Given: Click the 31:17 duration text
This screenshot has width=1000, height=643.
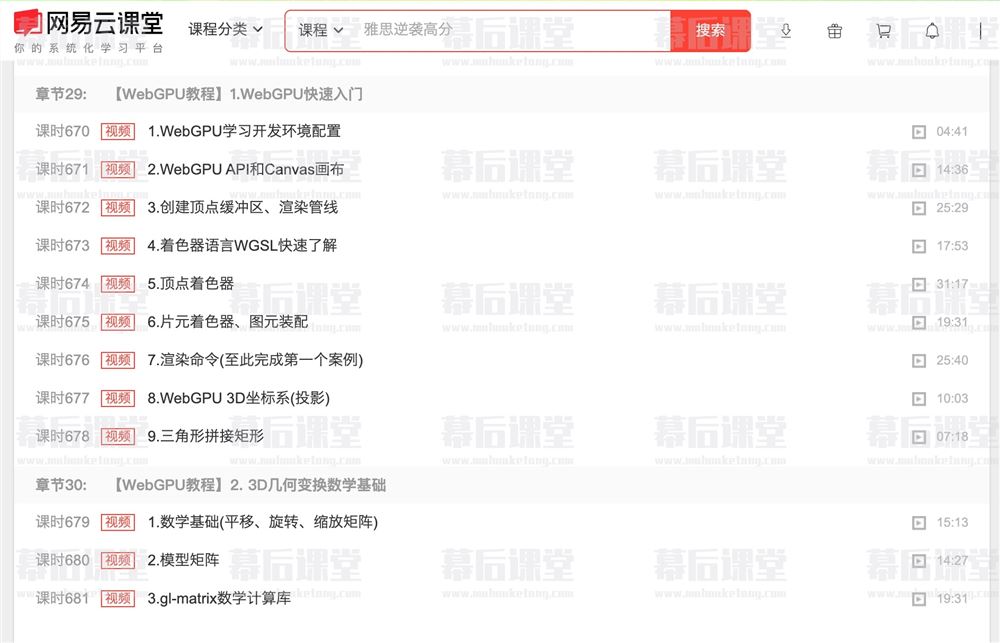Looking at the screenshot, I should (952, 285).
